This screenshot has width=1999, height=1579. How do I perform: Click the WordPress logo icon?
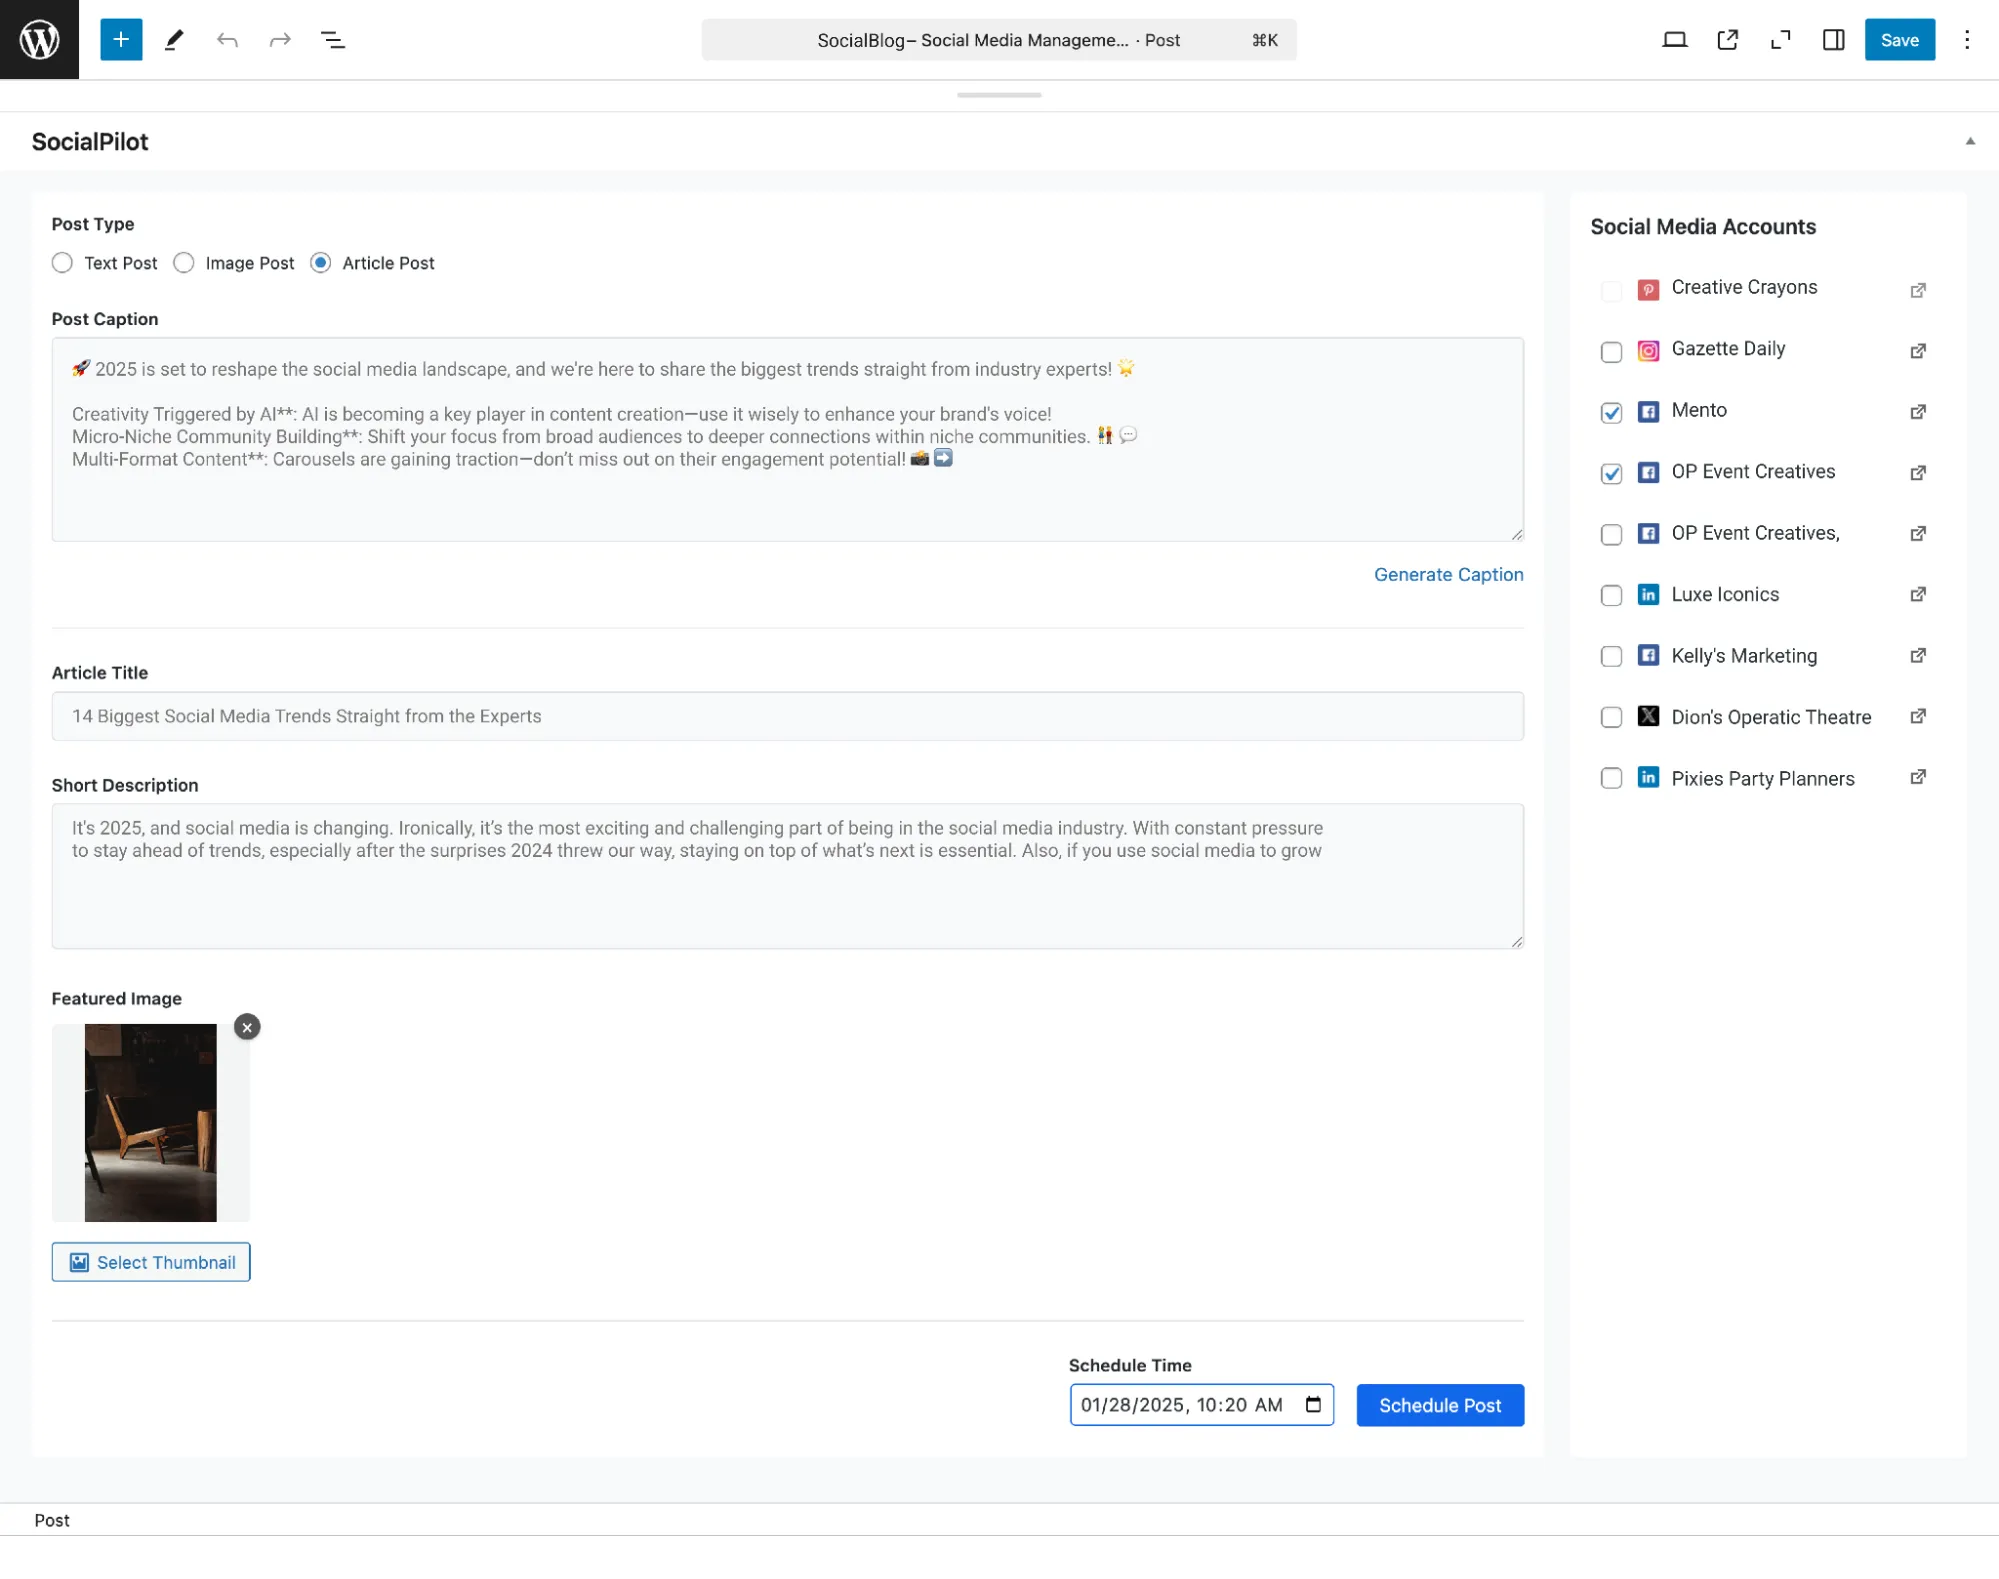pos(39,40)
